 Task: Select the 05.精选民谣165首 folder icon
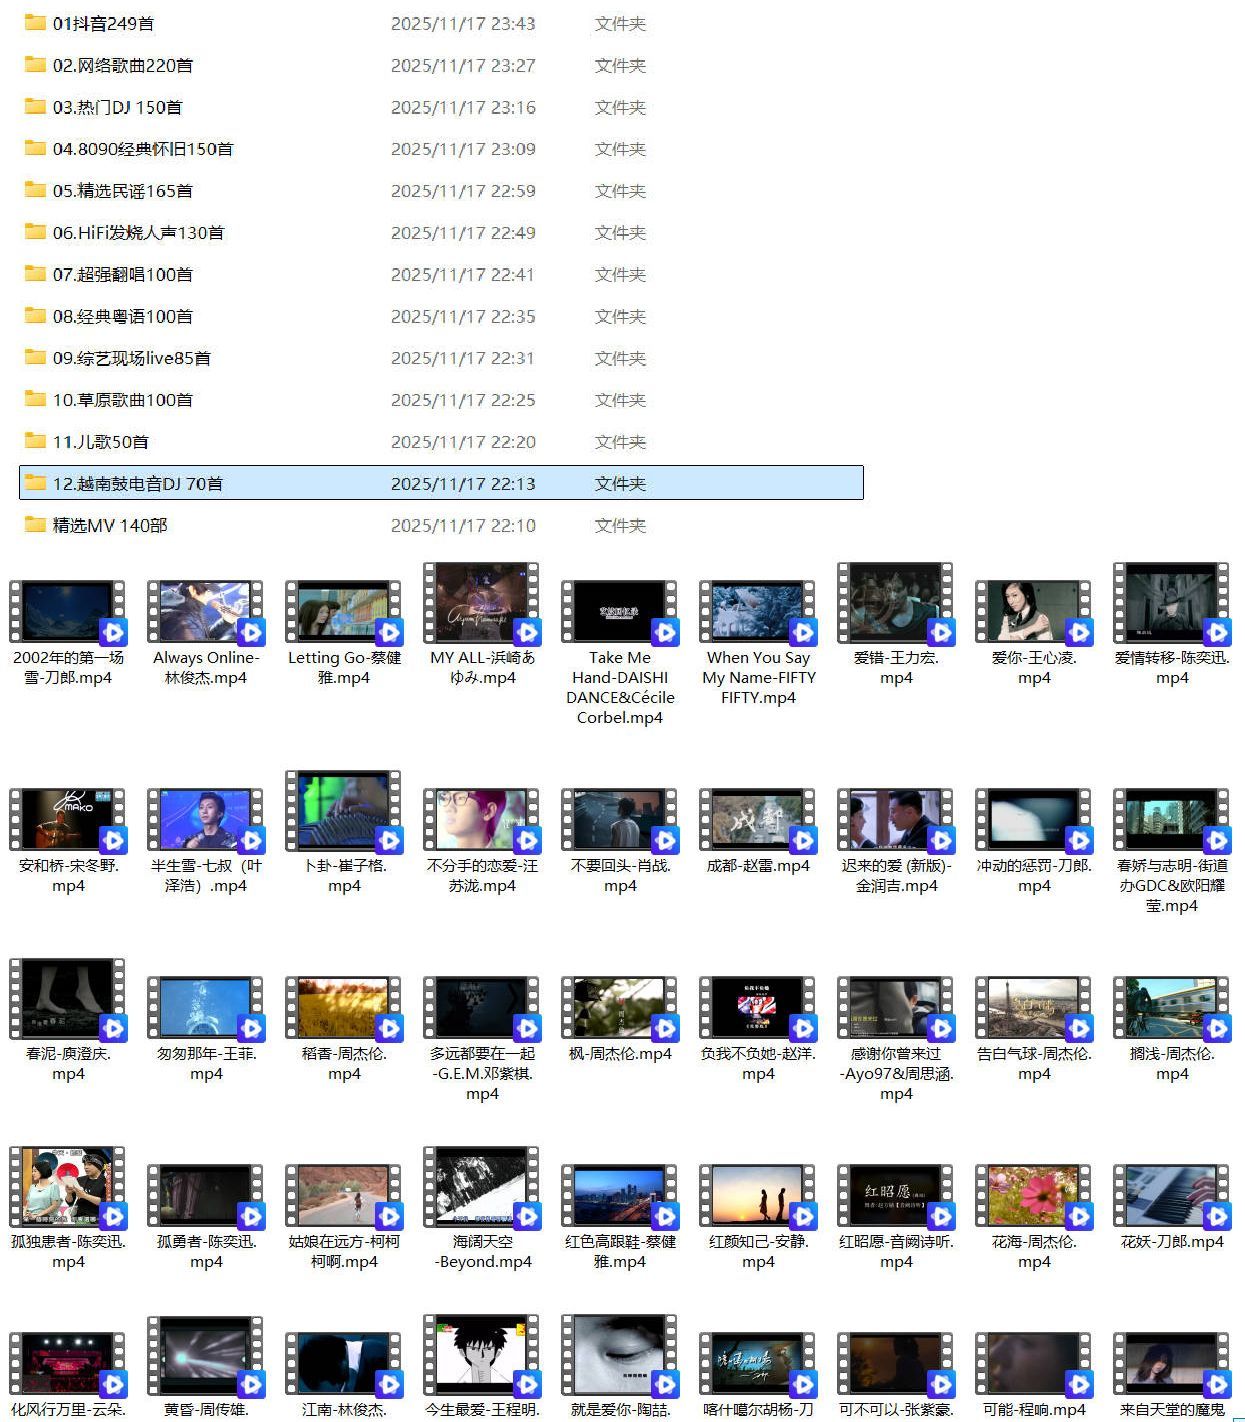pyautogui.click(x=35, y=190)
